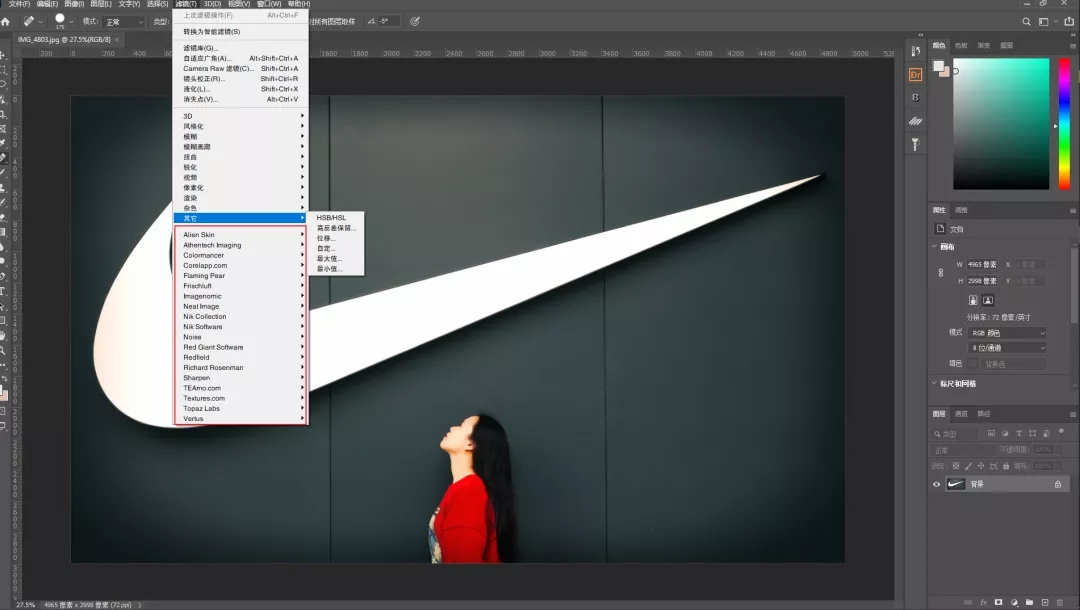The height and width of the screenshot is (610, 1080).
Task: Close the IMG_4803.jpg document tab
Action: tap(117, 40)
